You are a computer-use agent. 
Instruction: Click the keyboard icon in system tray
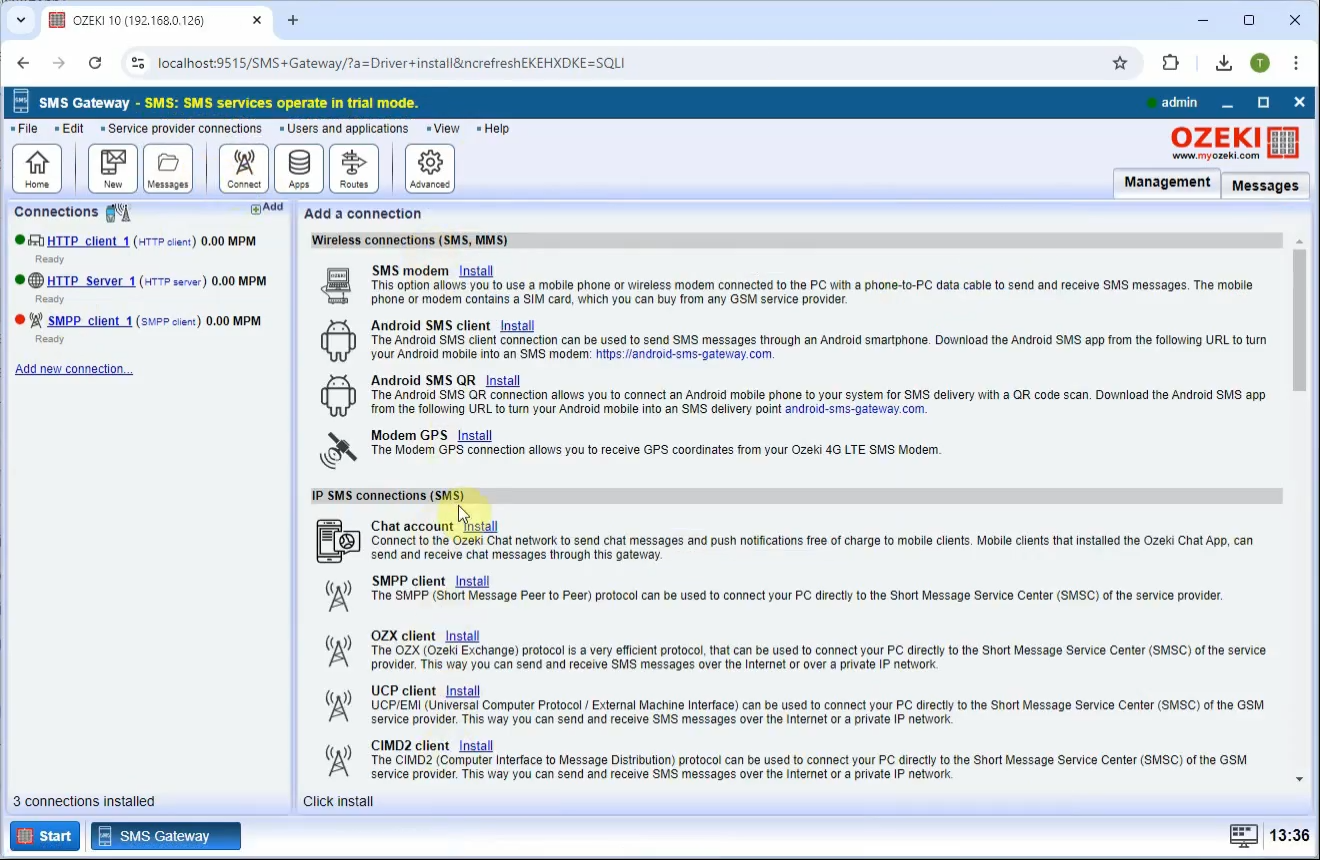1243,836
